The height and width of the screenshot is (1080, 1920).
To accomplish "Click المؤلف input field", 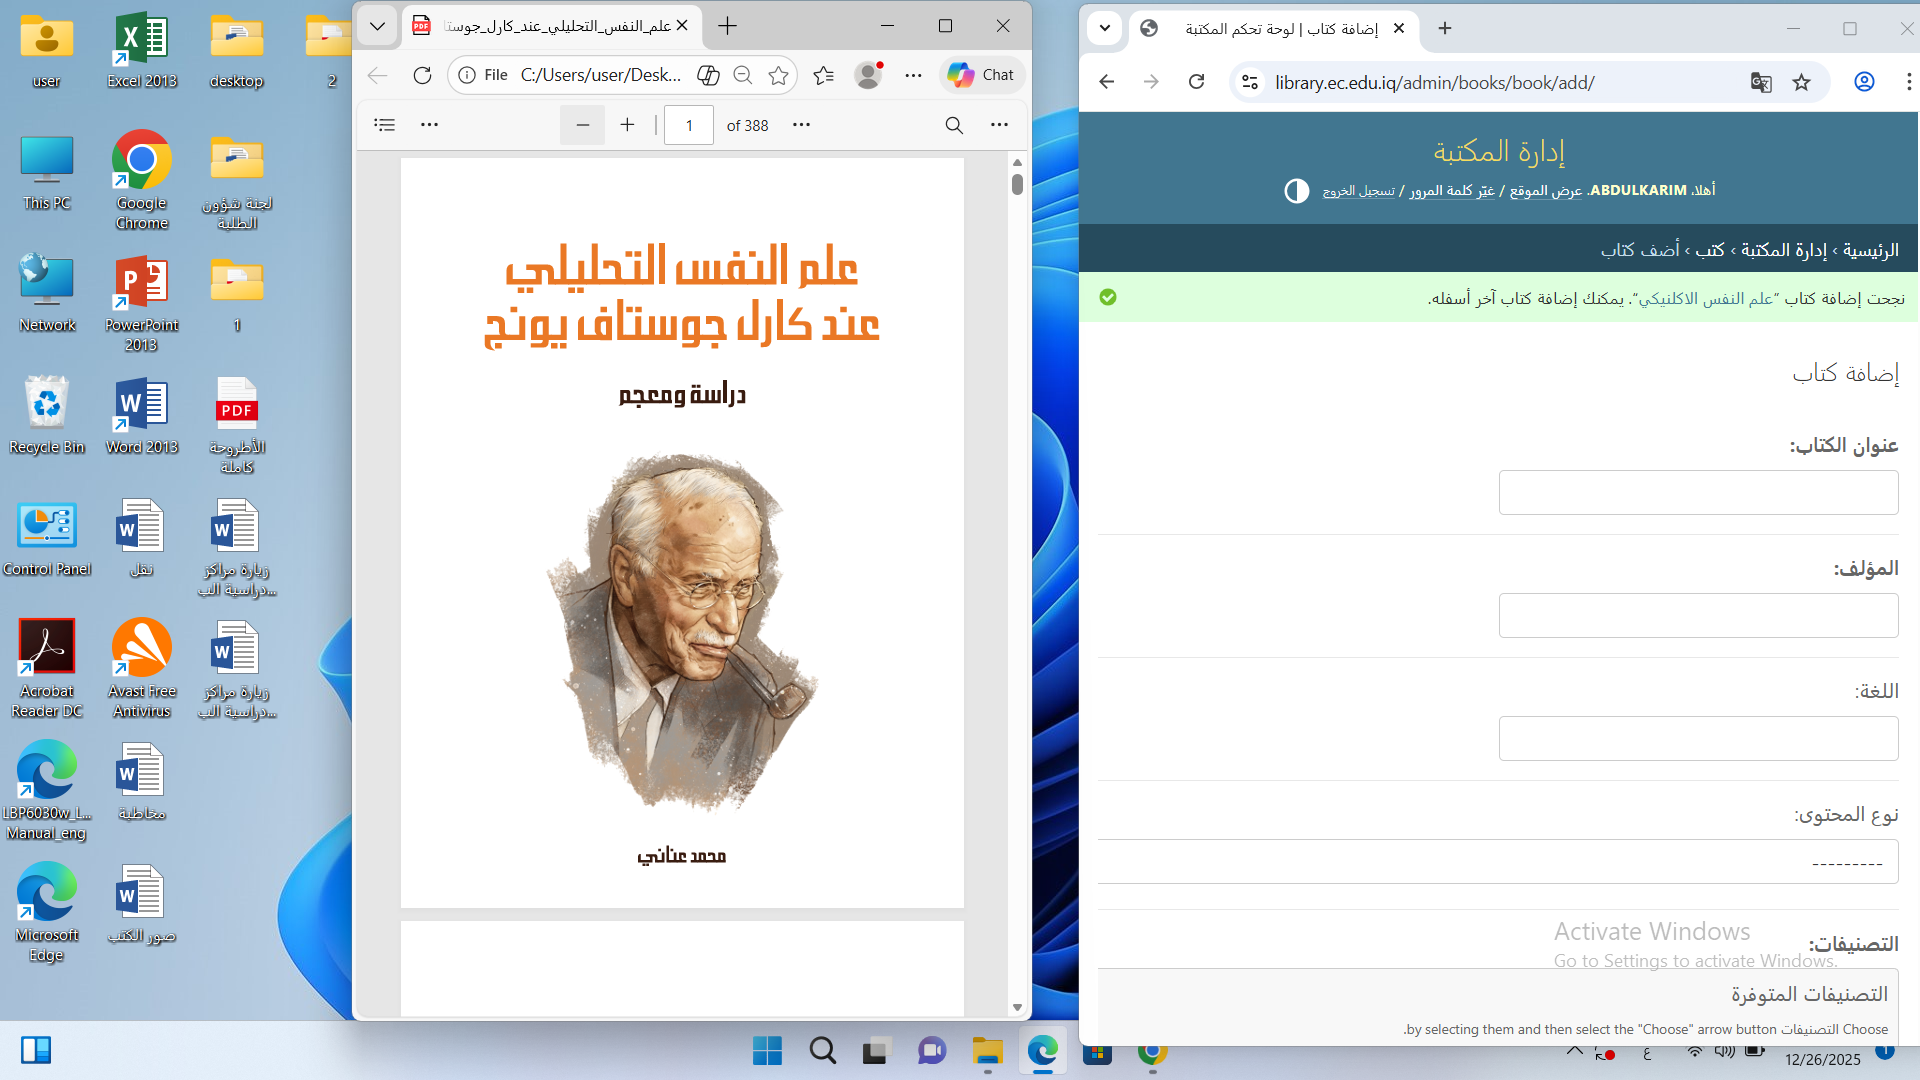I will point(1698,615).
